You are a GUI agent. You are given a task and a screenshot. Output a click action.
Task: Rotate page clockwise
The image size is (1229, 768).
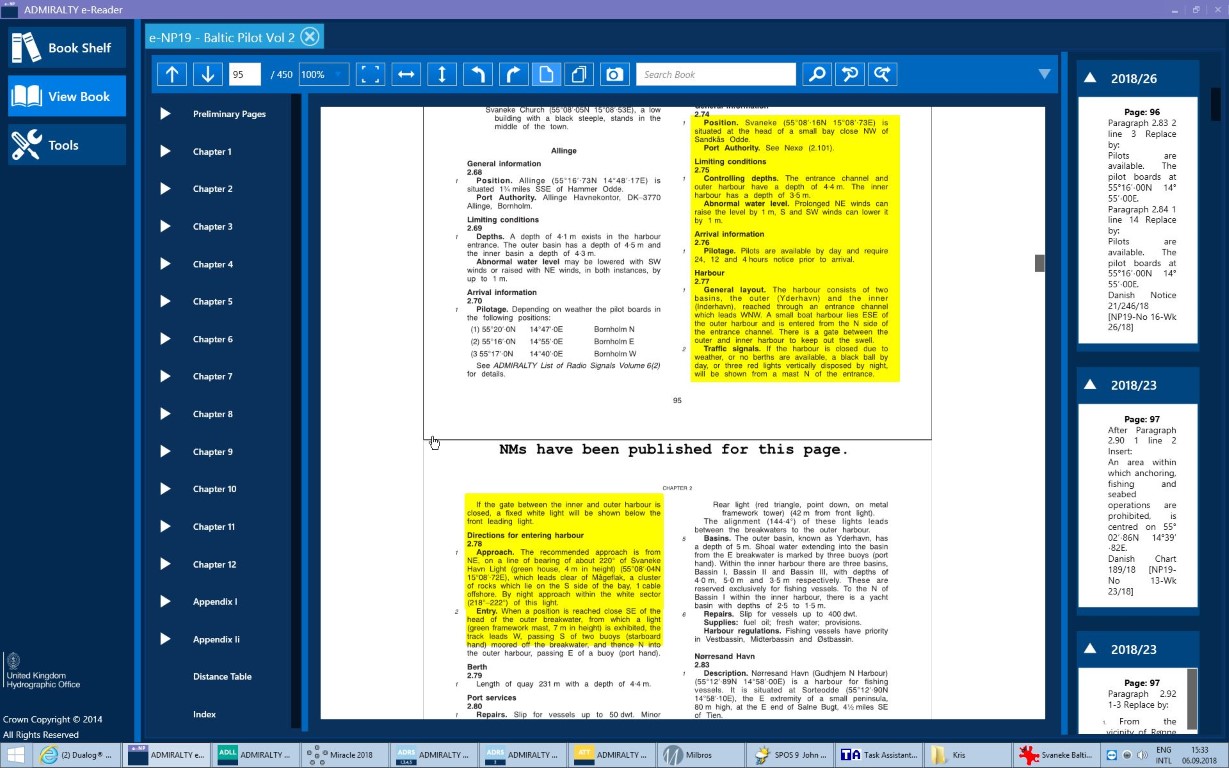click(x=514, y=74)
